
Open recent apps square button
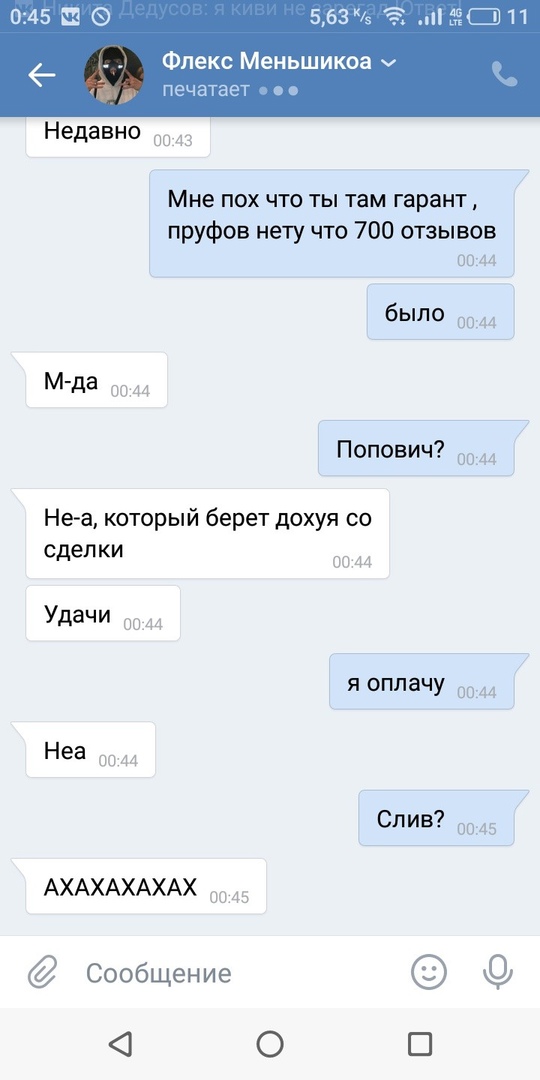point(419,1043)
